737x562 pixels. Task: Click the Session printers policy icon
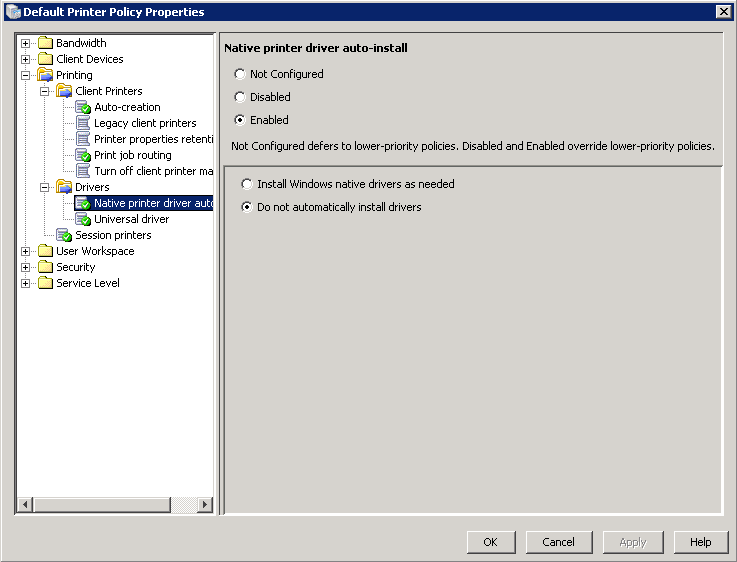pyautogui.click(x=64, y=235)
